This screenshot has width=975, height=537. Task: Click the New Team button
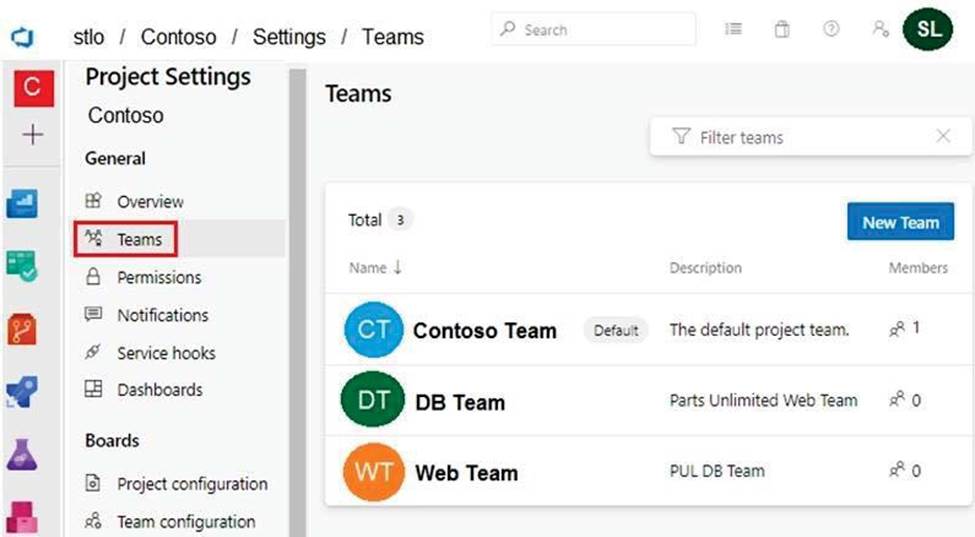coord(900,222)
